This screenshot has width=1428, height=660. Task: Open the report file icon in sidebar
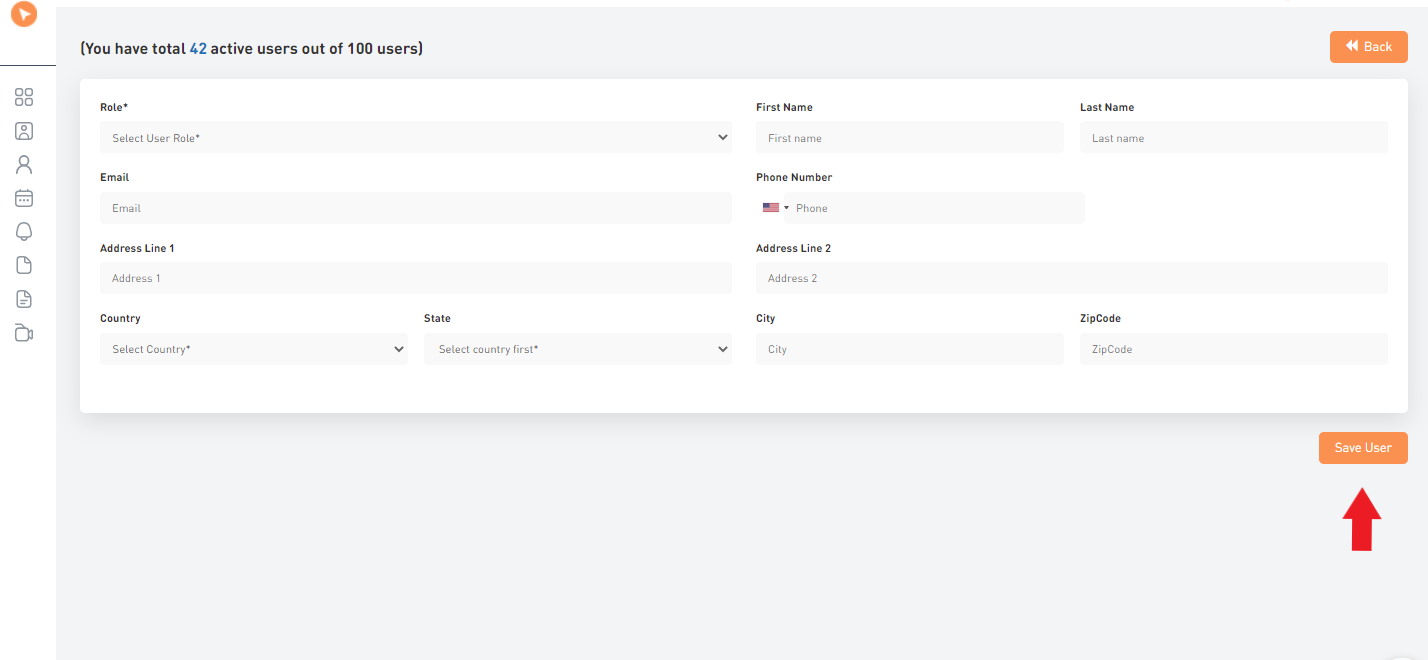(24, 298)
